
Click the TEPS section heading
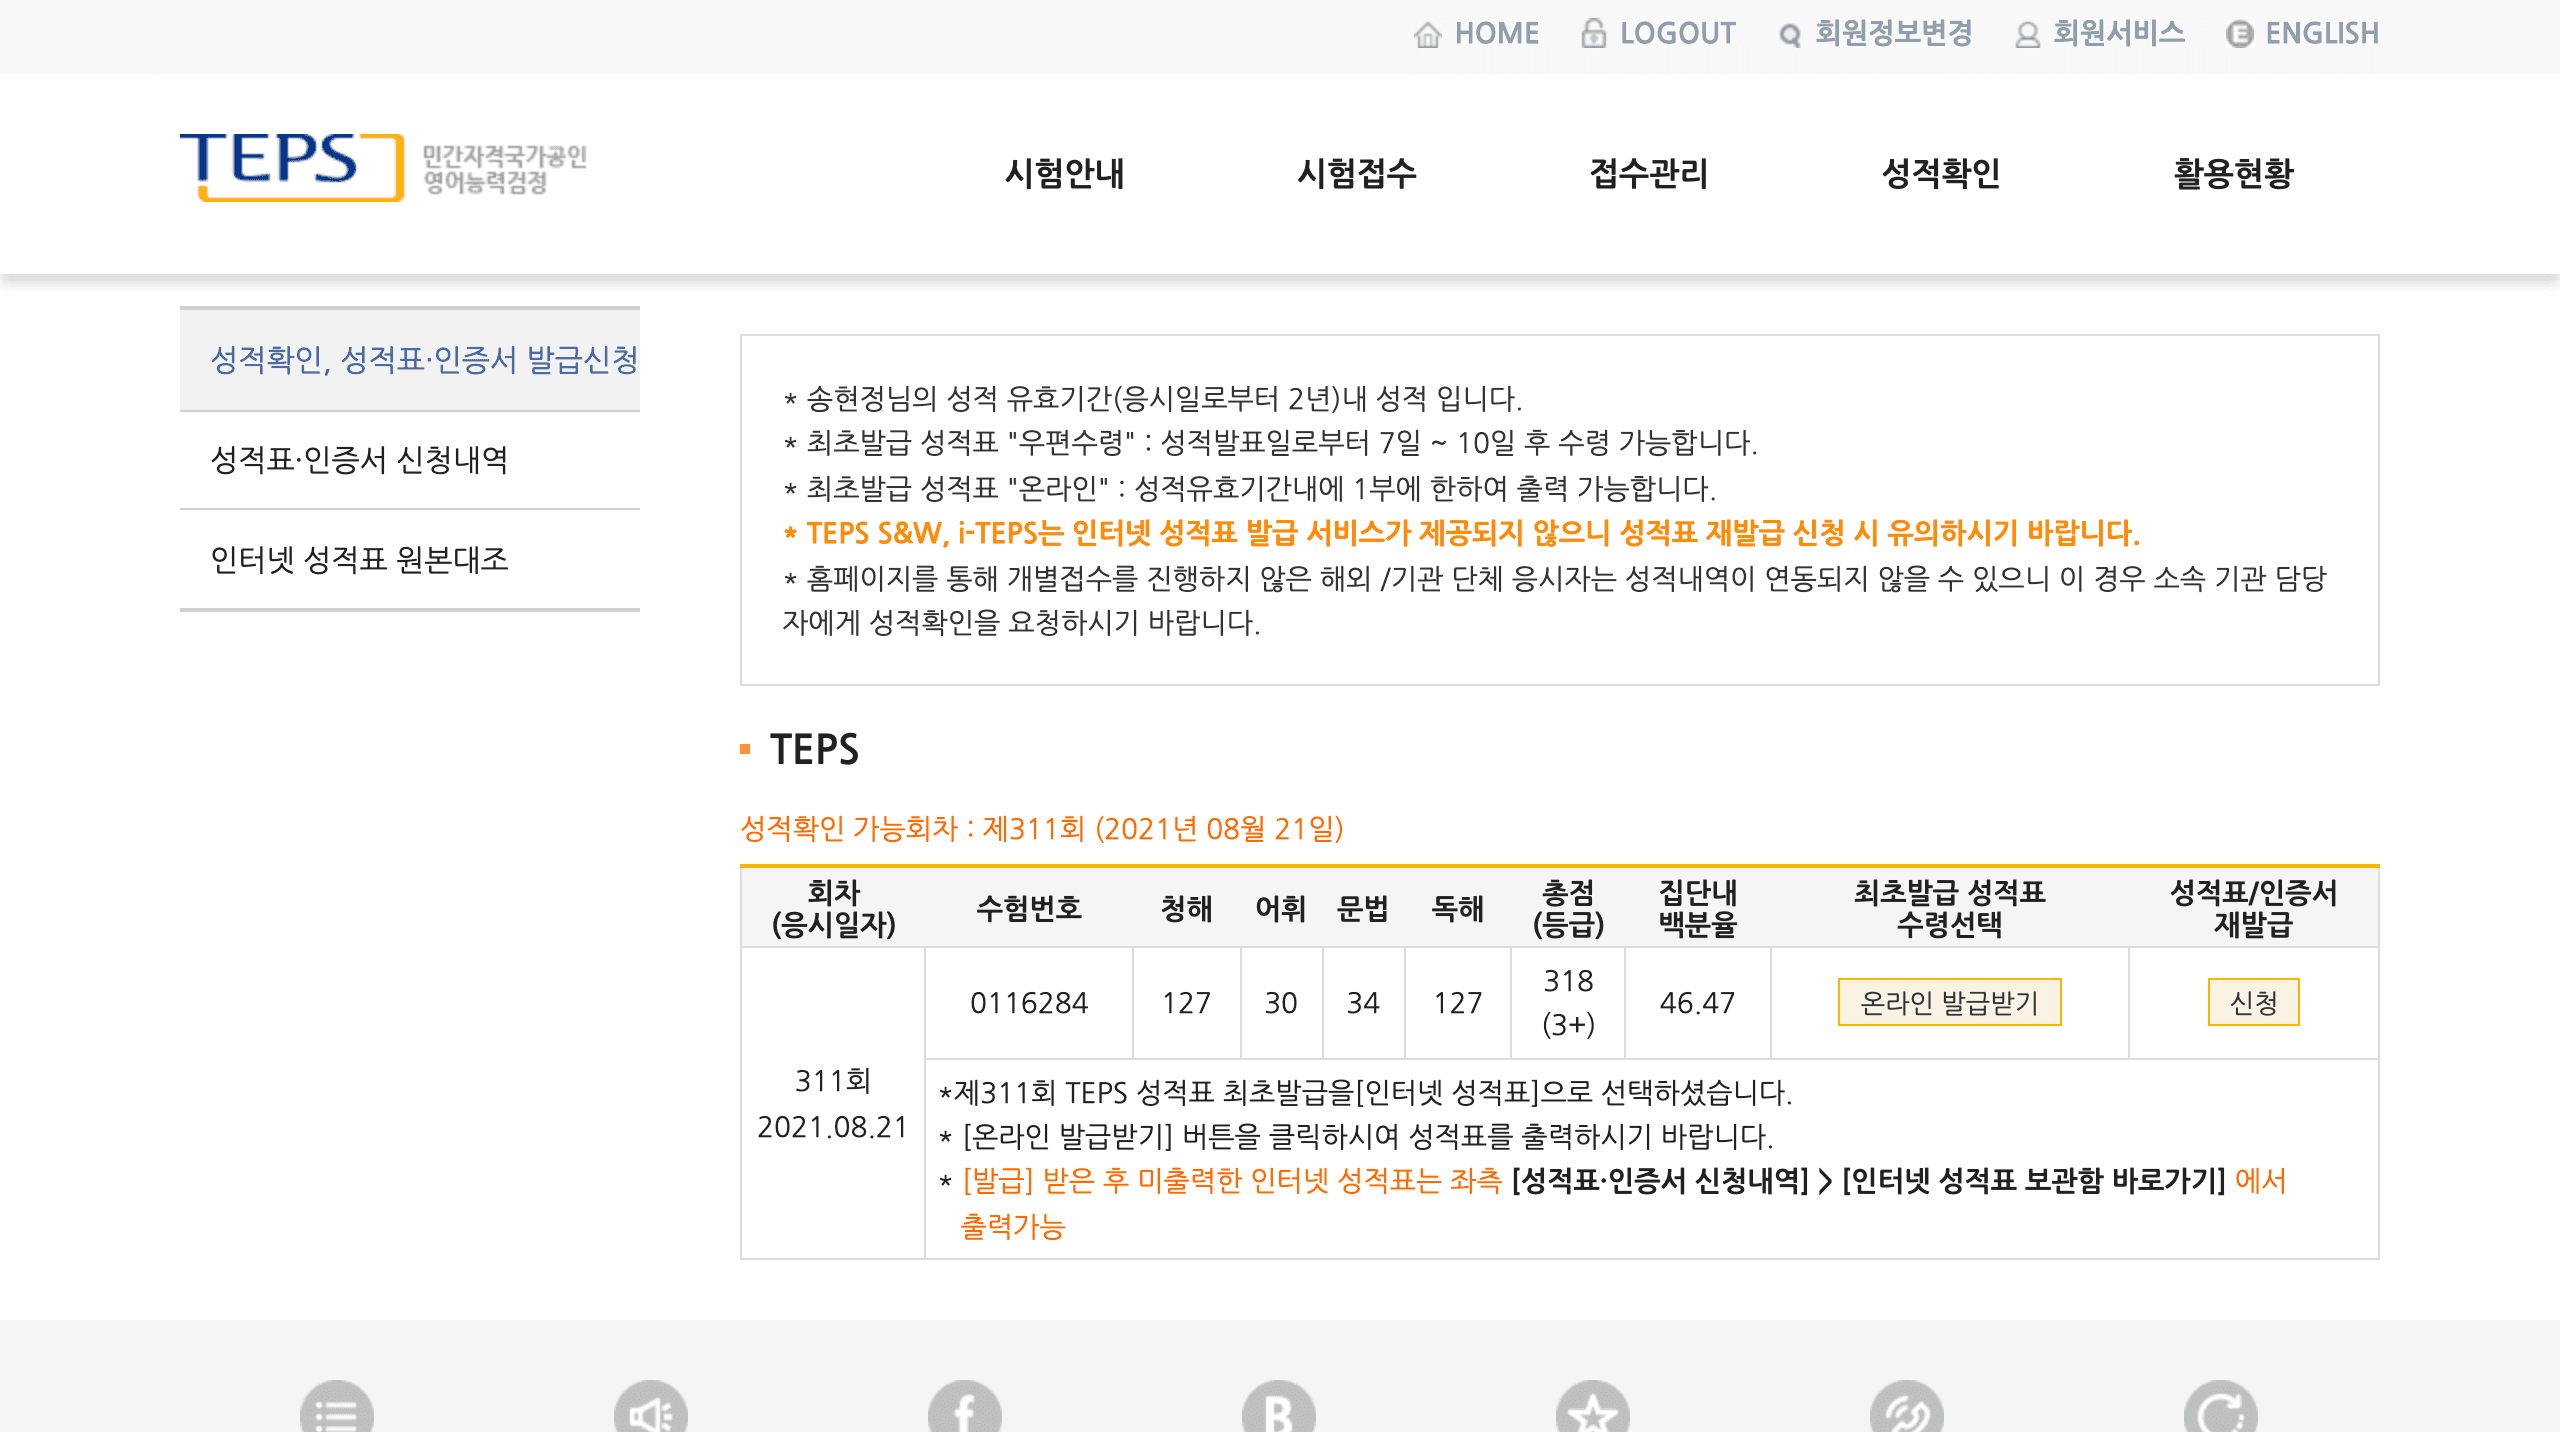(x=814, y=749)
